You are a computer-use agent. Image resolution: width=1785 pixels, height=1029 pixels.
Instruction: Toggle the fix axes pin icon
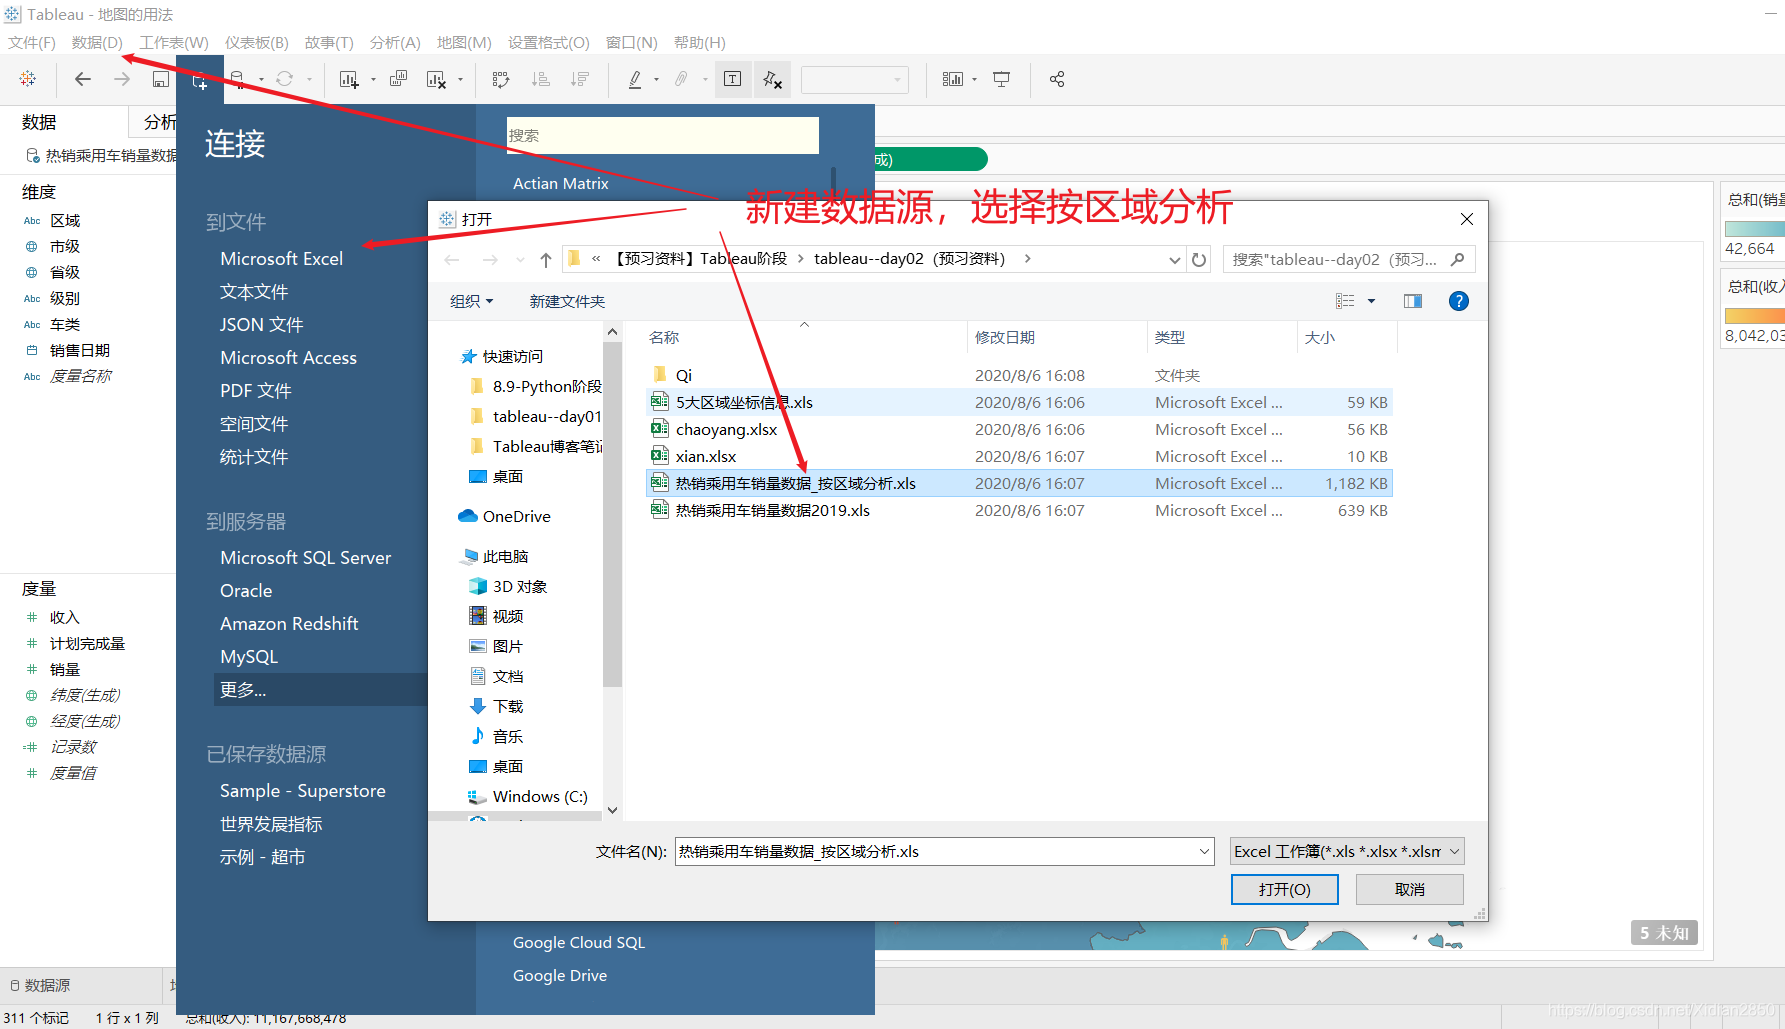point(772,79)
